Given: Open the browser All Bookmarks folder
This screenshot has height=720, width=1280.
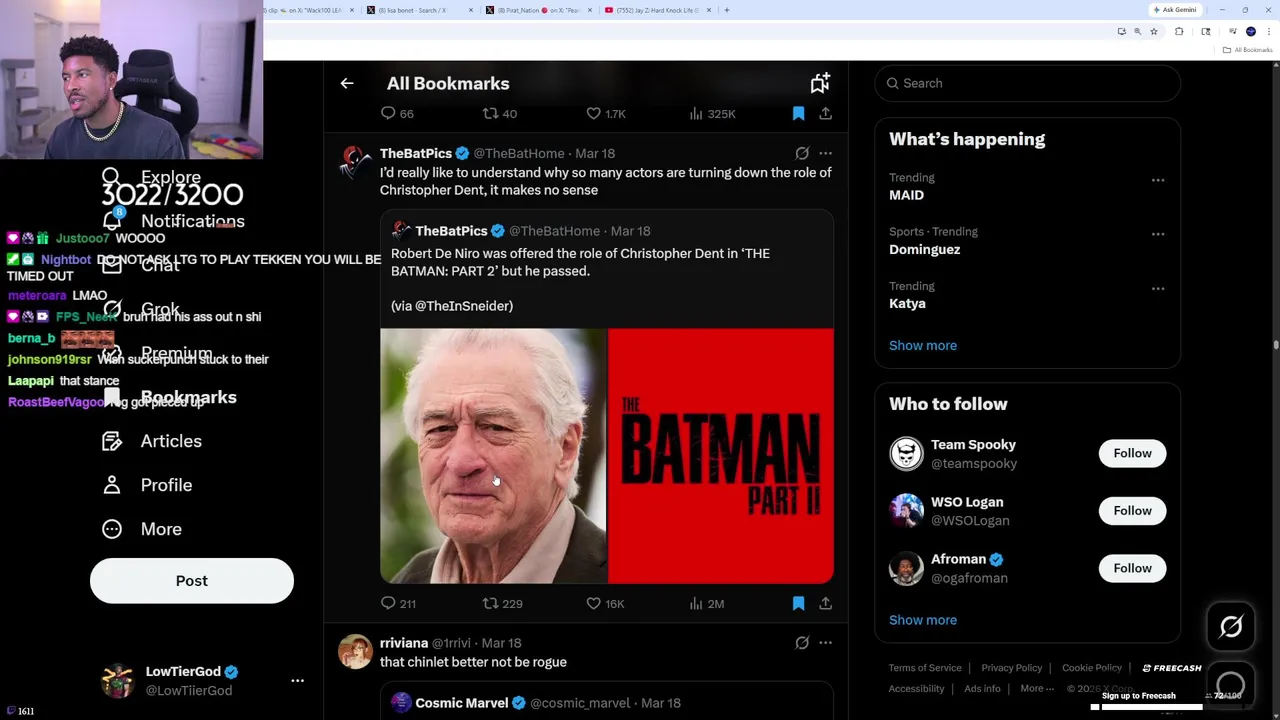Looking at the screenshot, I should [x=1248, y=50].
